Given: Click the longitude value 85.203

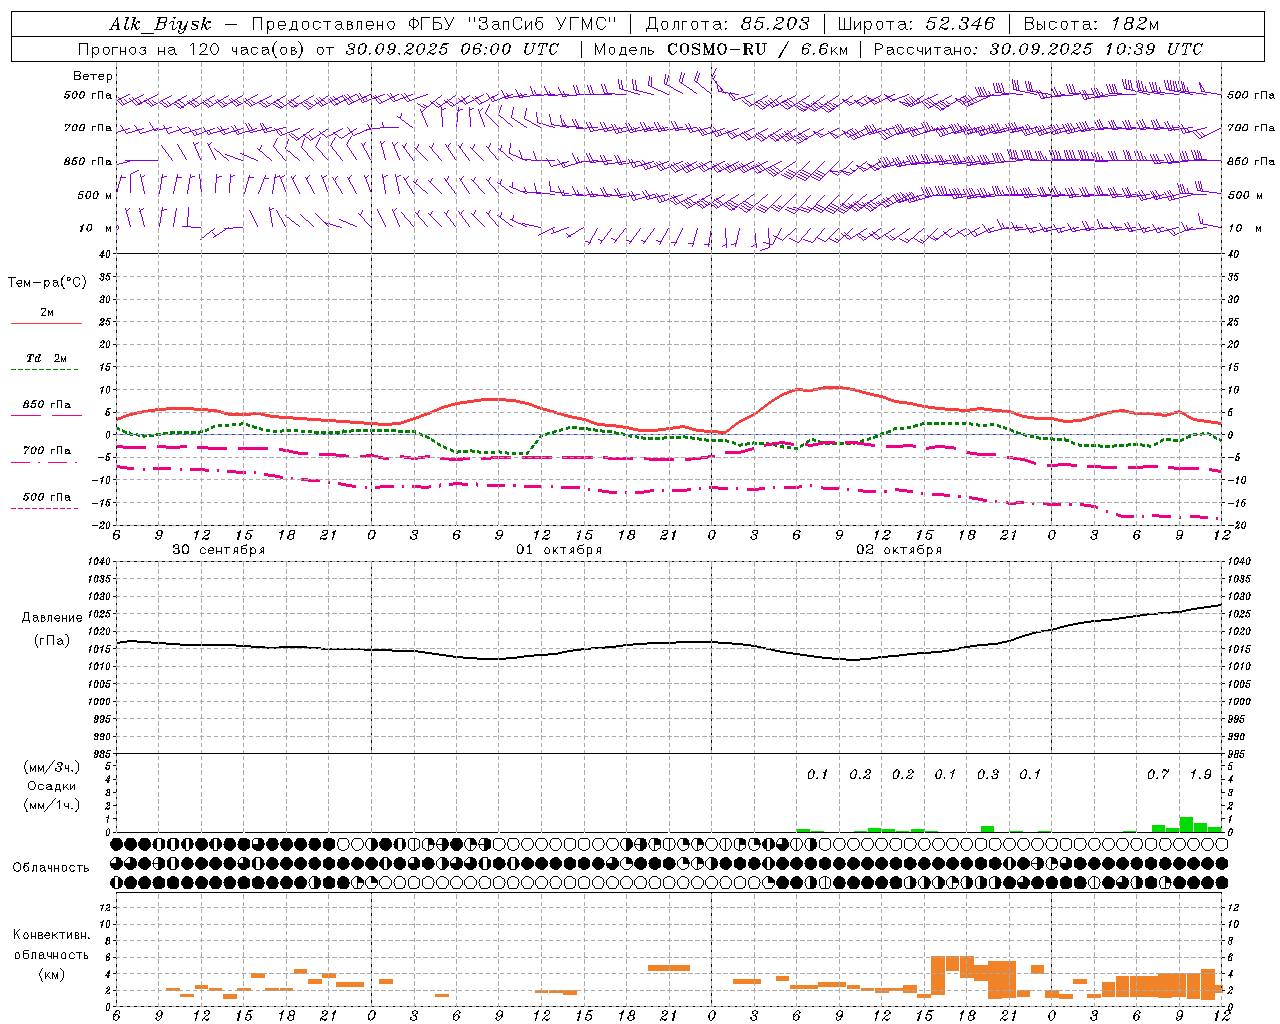Looking at the screenshot, I should (775, 24).
